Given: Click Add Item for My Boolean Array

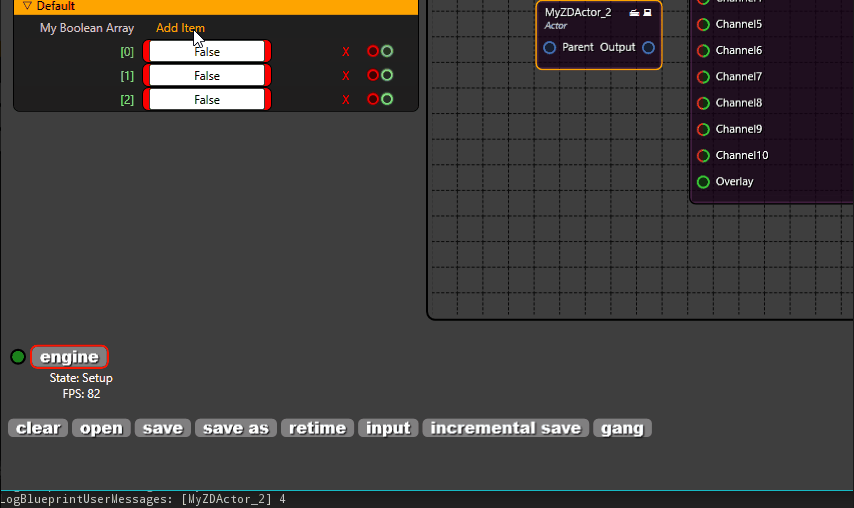Looking at the screenshot, I should (x=180, y=28).
